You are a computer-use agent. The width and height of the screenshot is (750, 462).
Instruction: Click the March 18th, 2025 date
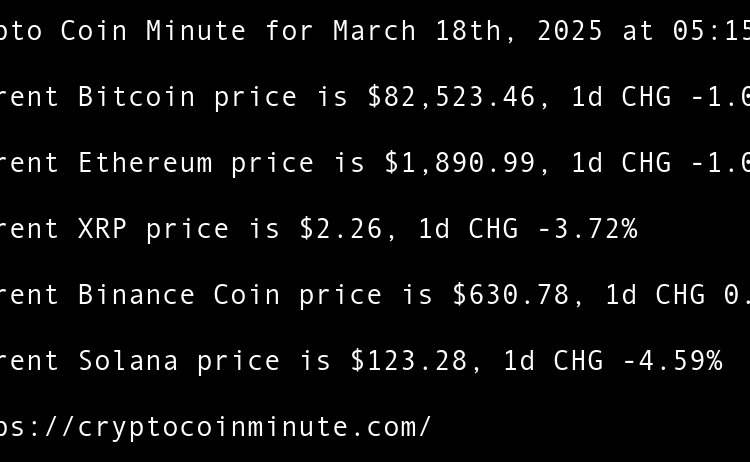468,31
